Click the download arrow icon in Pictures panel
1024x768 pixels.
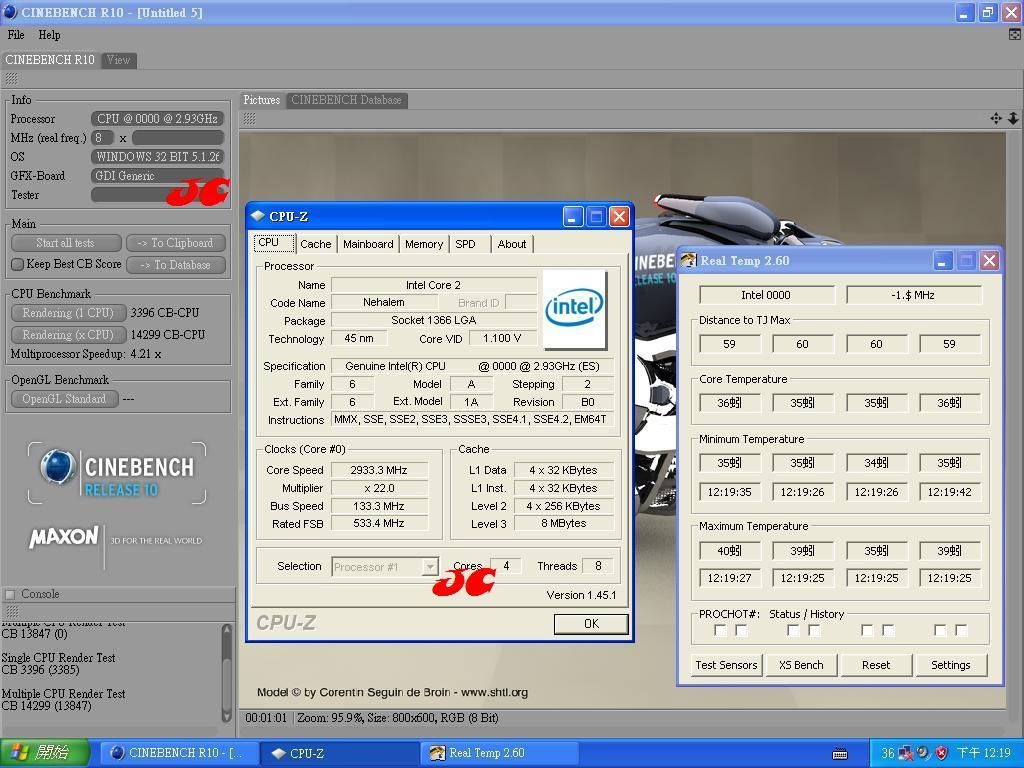(x=1012, y=118)
